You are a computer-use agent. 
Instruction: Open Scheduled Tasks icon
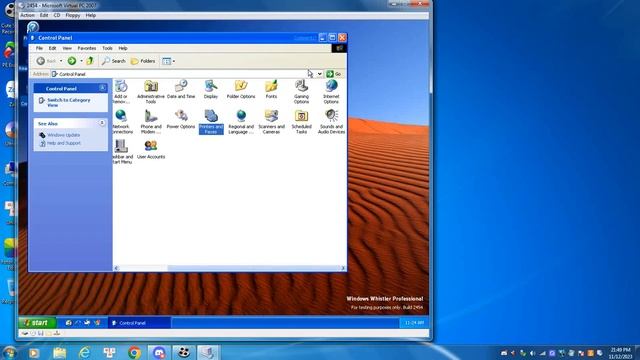point(301,121)
